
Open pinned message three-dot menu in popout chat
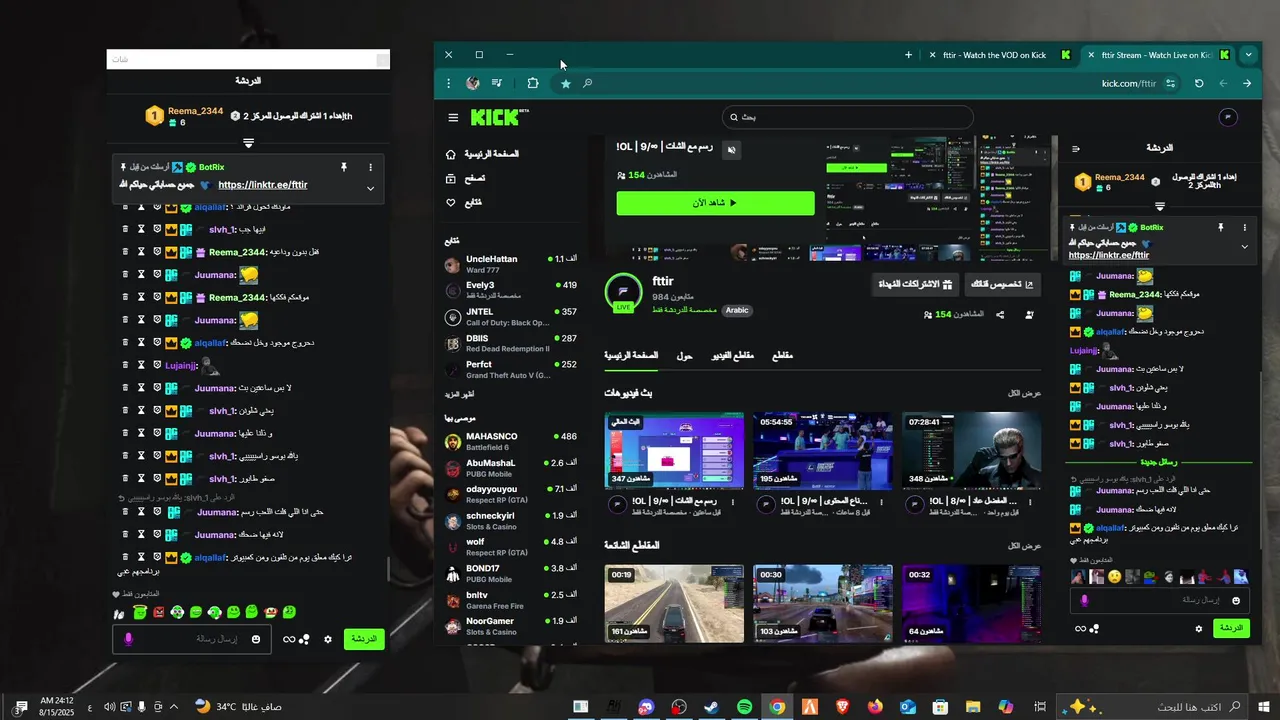[370, 167]
